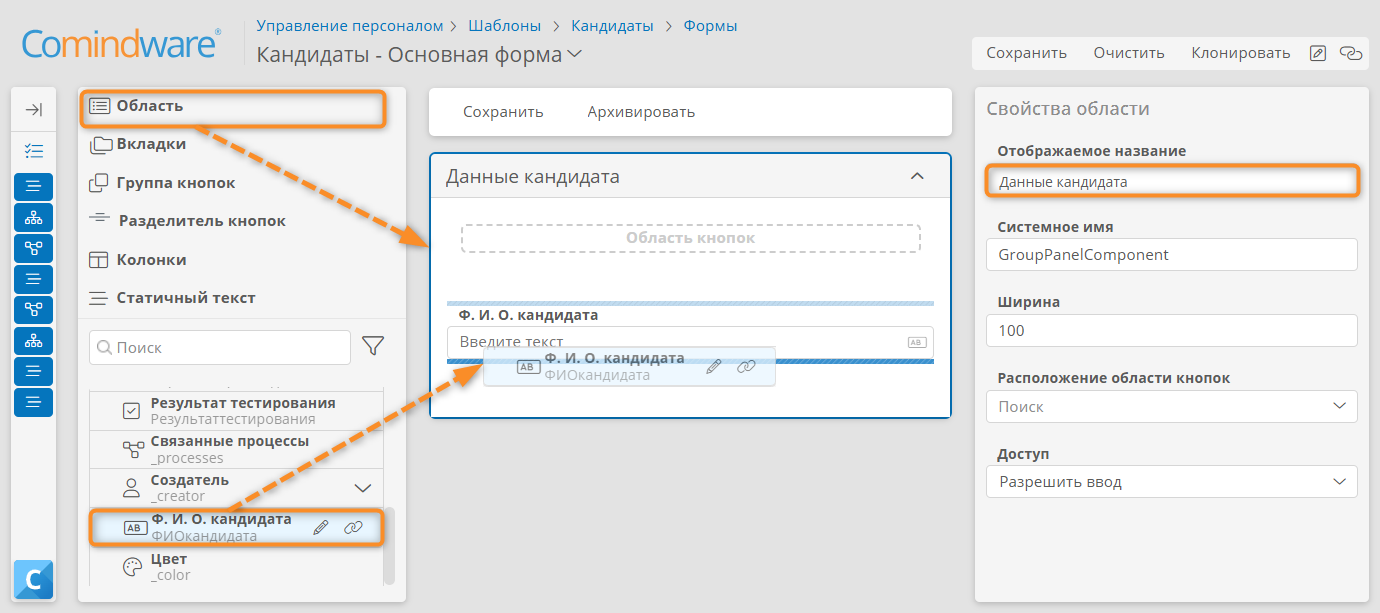Click Очистить in the top toolbar

pos(1129,53)
